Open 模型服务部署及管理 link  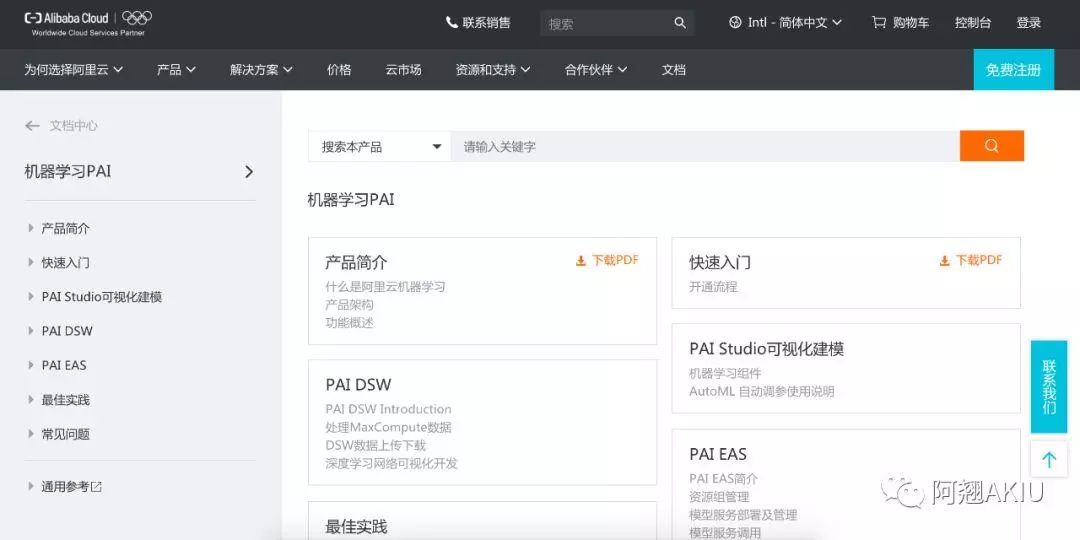743,514
